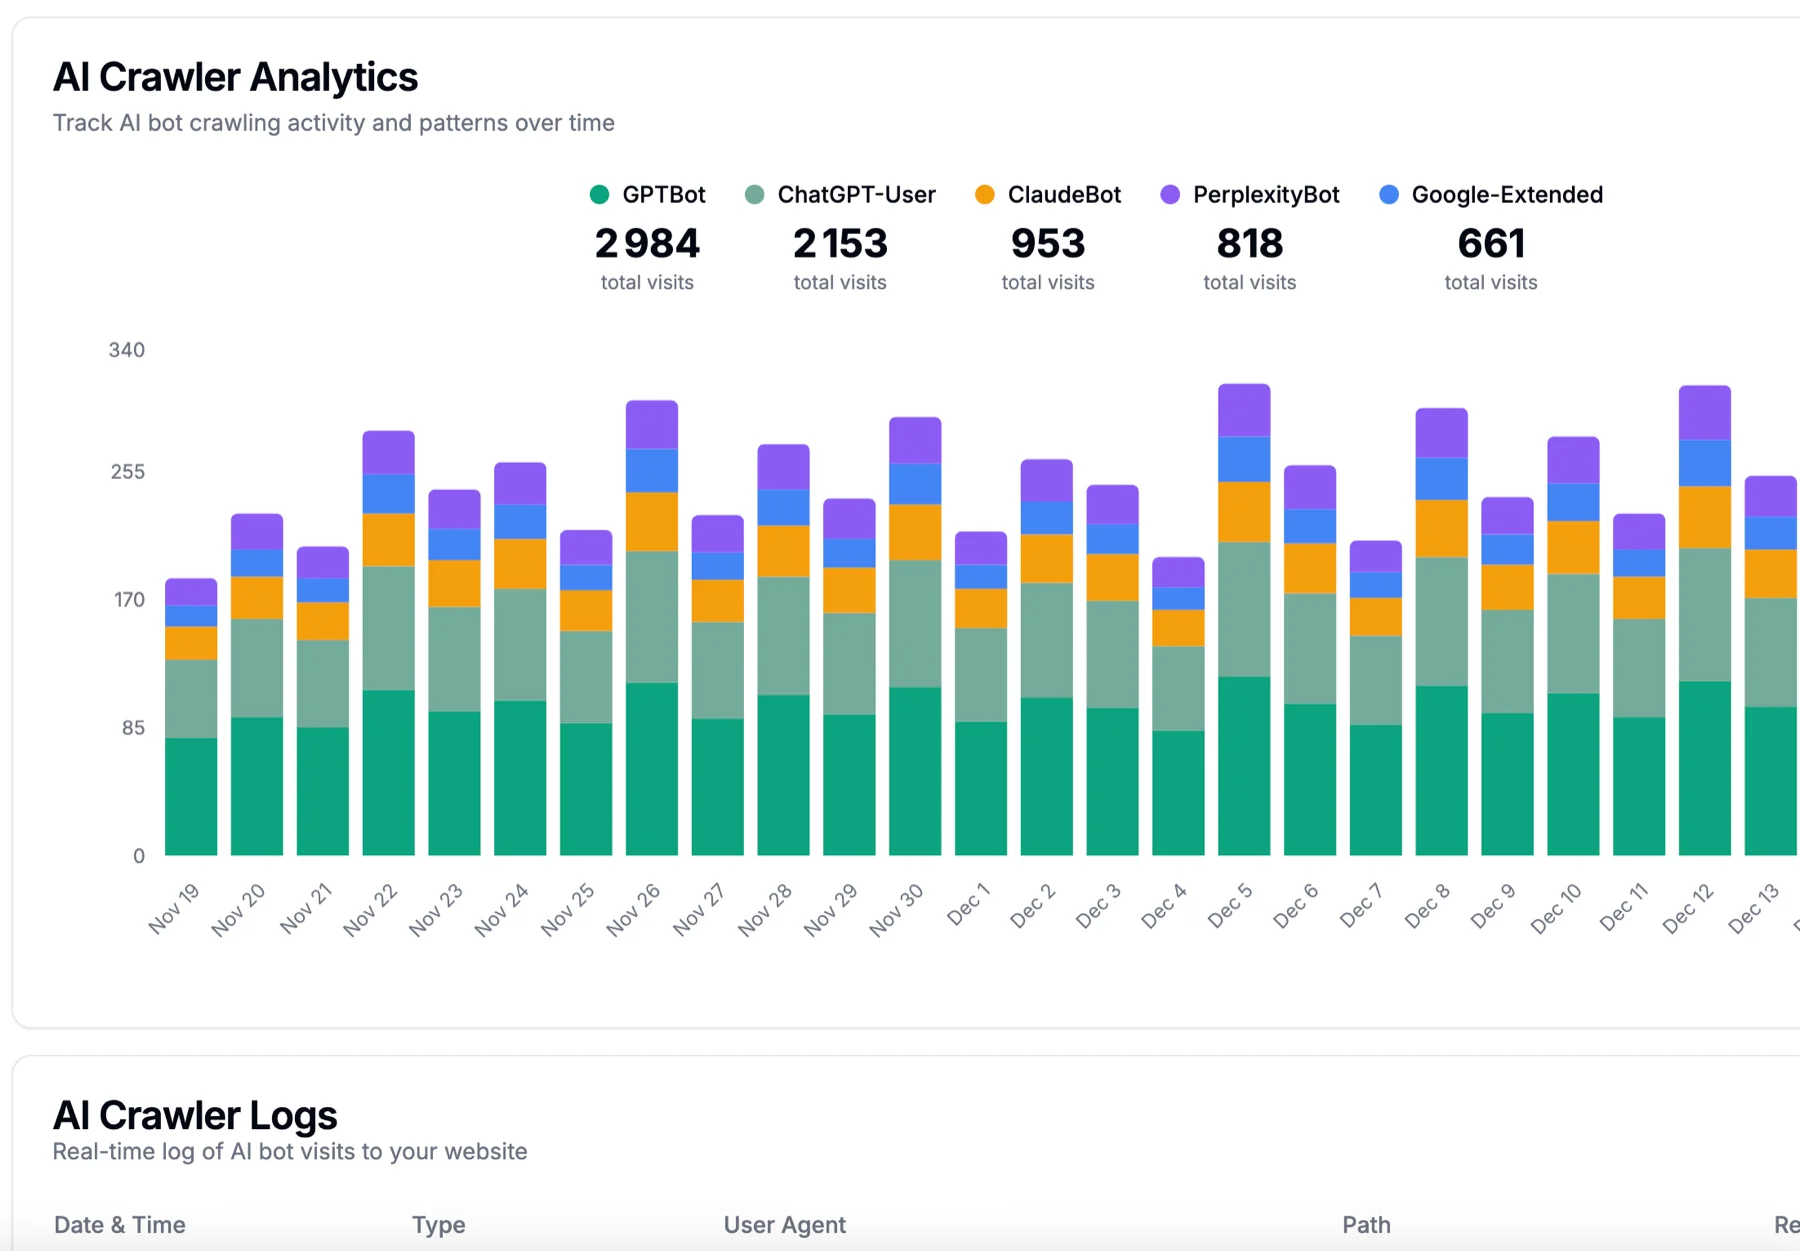1800x1251 pixels.
Task: Click the User Agent column header
Action: click(x=784, y=1225)
